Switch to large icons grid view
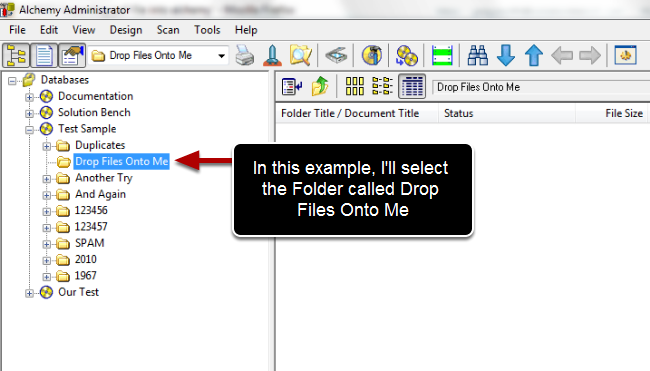Image resolution: width=650 pixels, height=371 pixels. (x=355, y=87)
